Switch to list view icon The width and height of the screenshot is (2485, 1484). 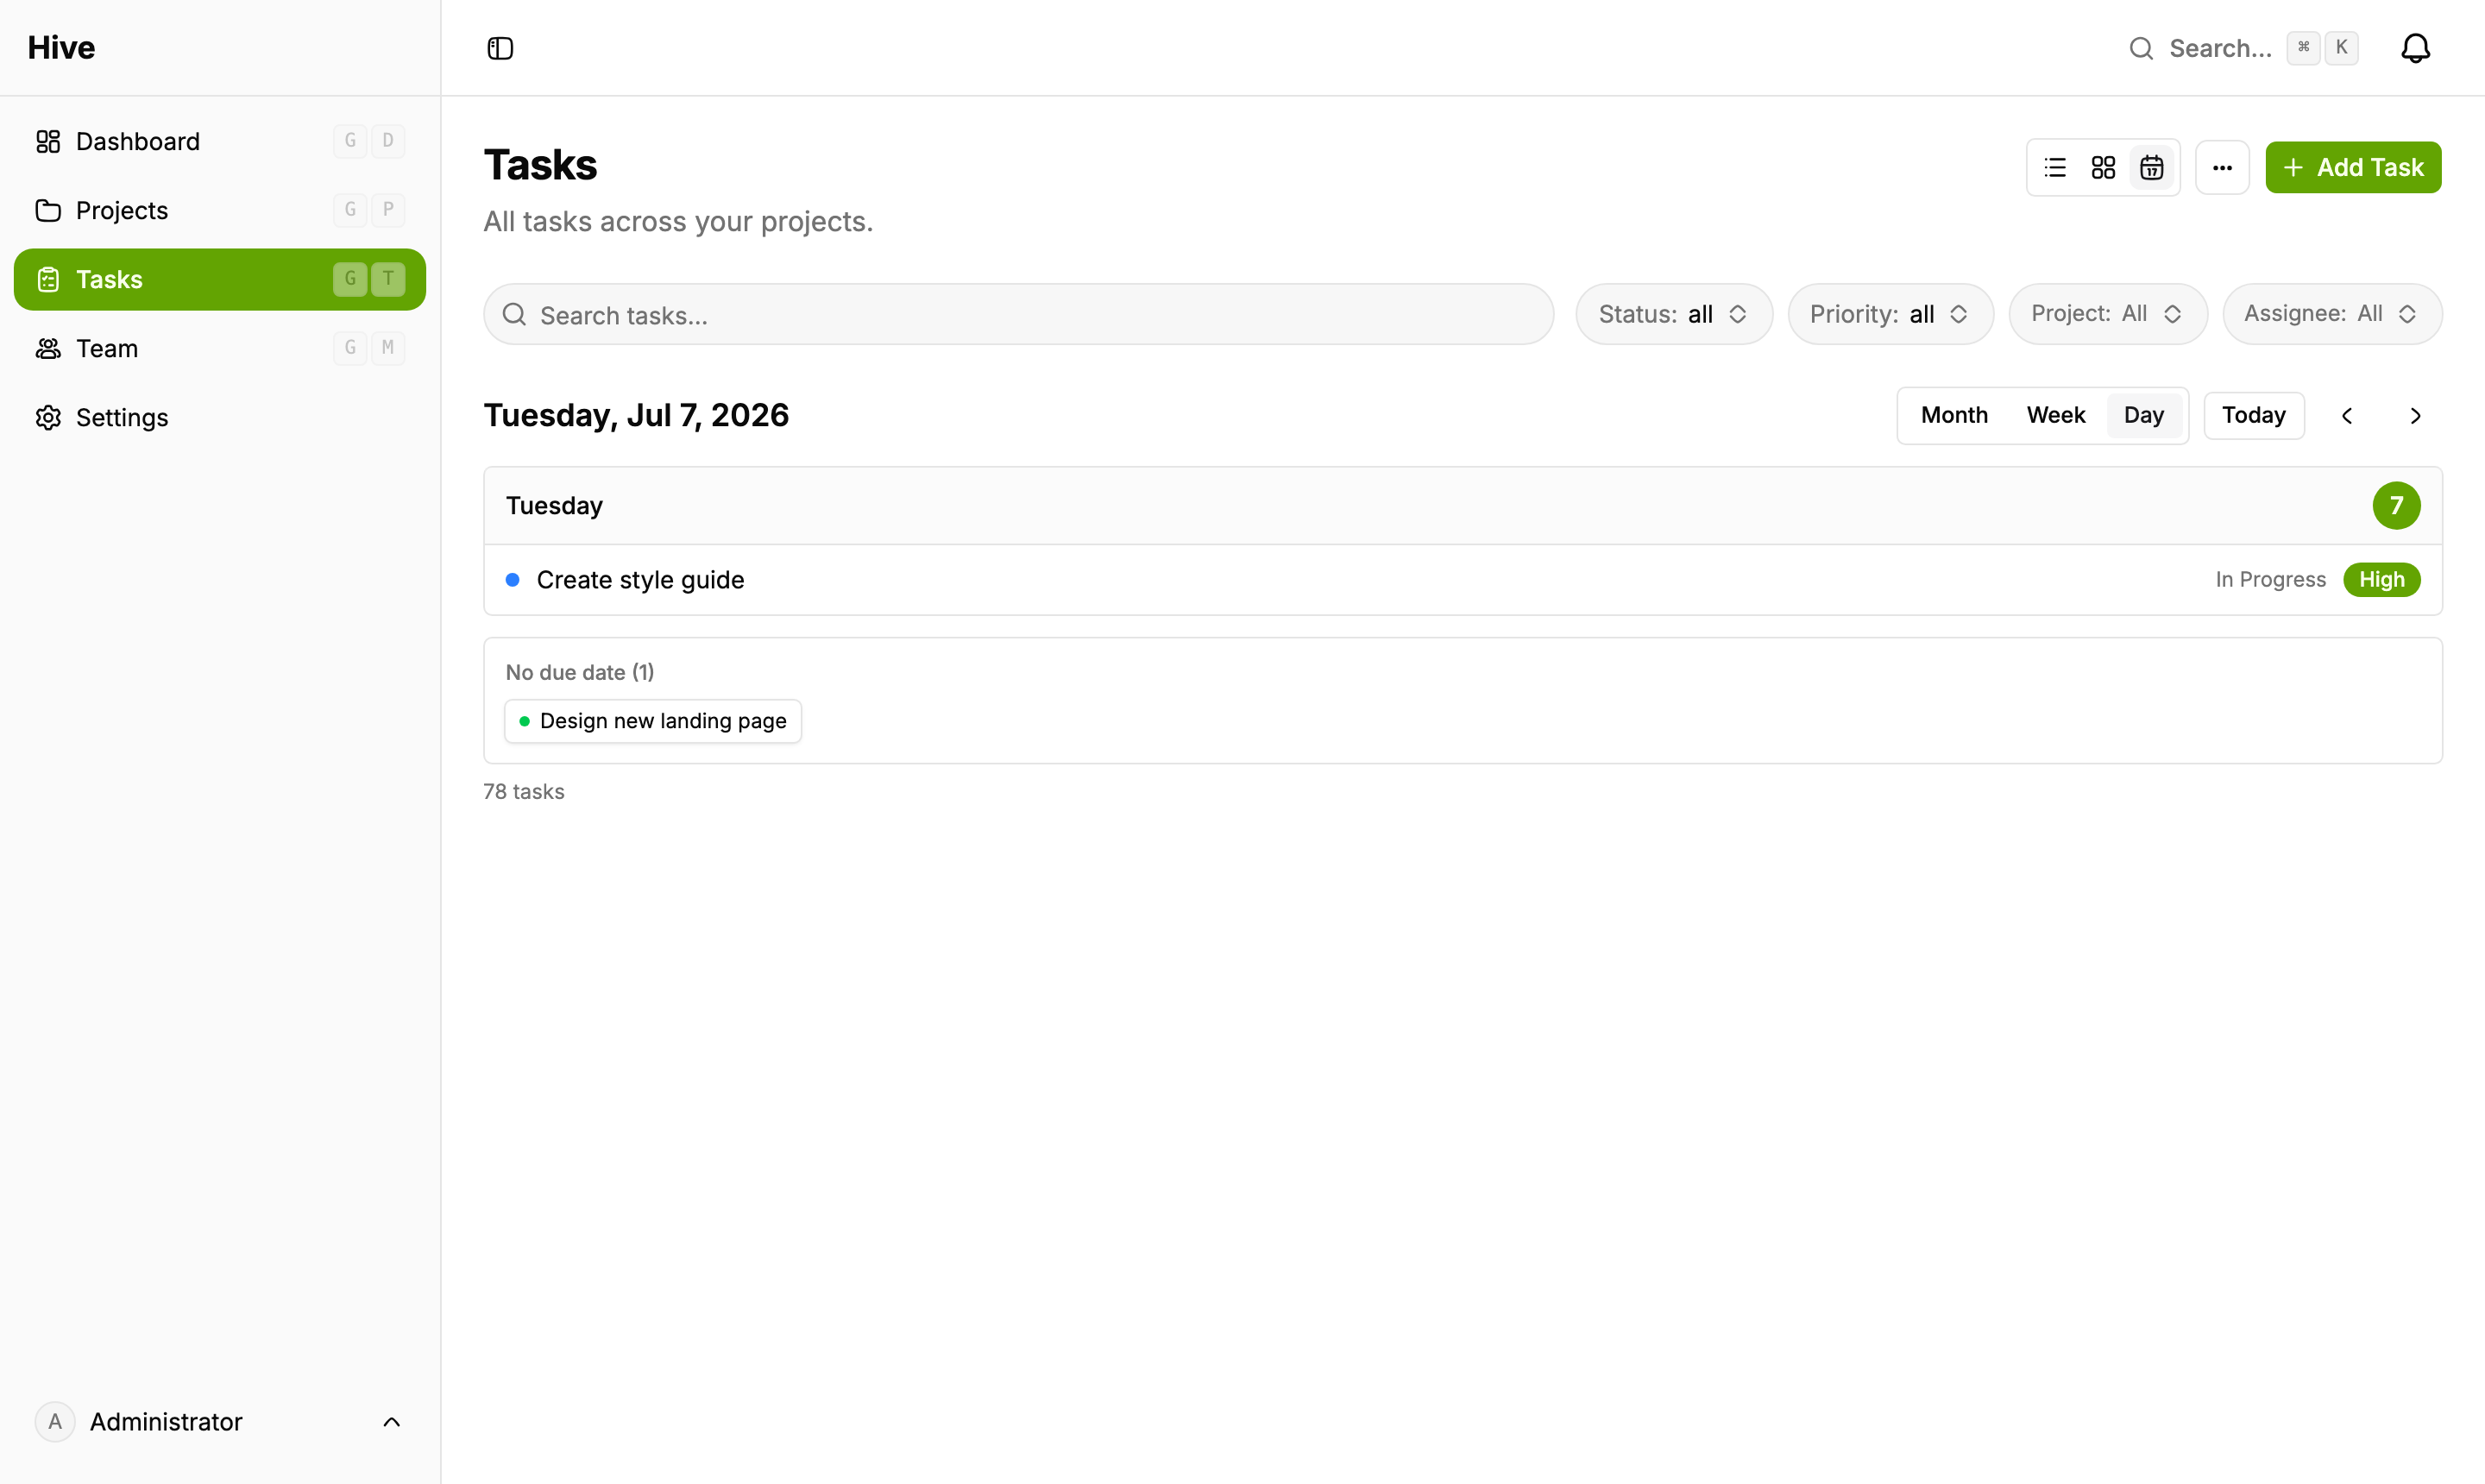coord(2055,167)
